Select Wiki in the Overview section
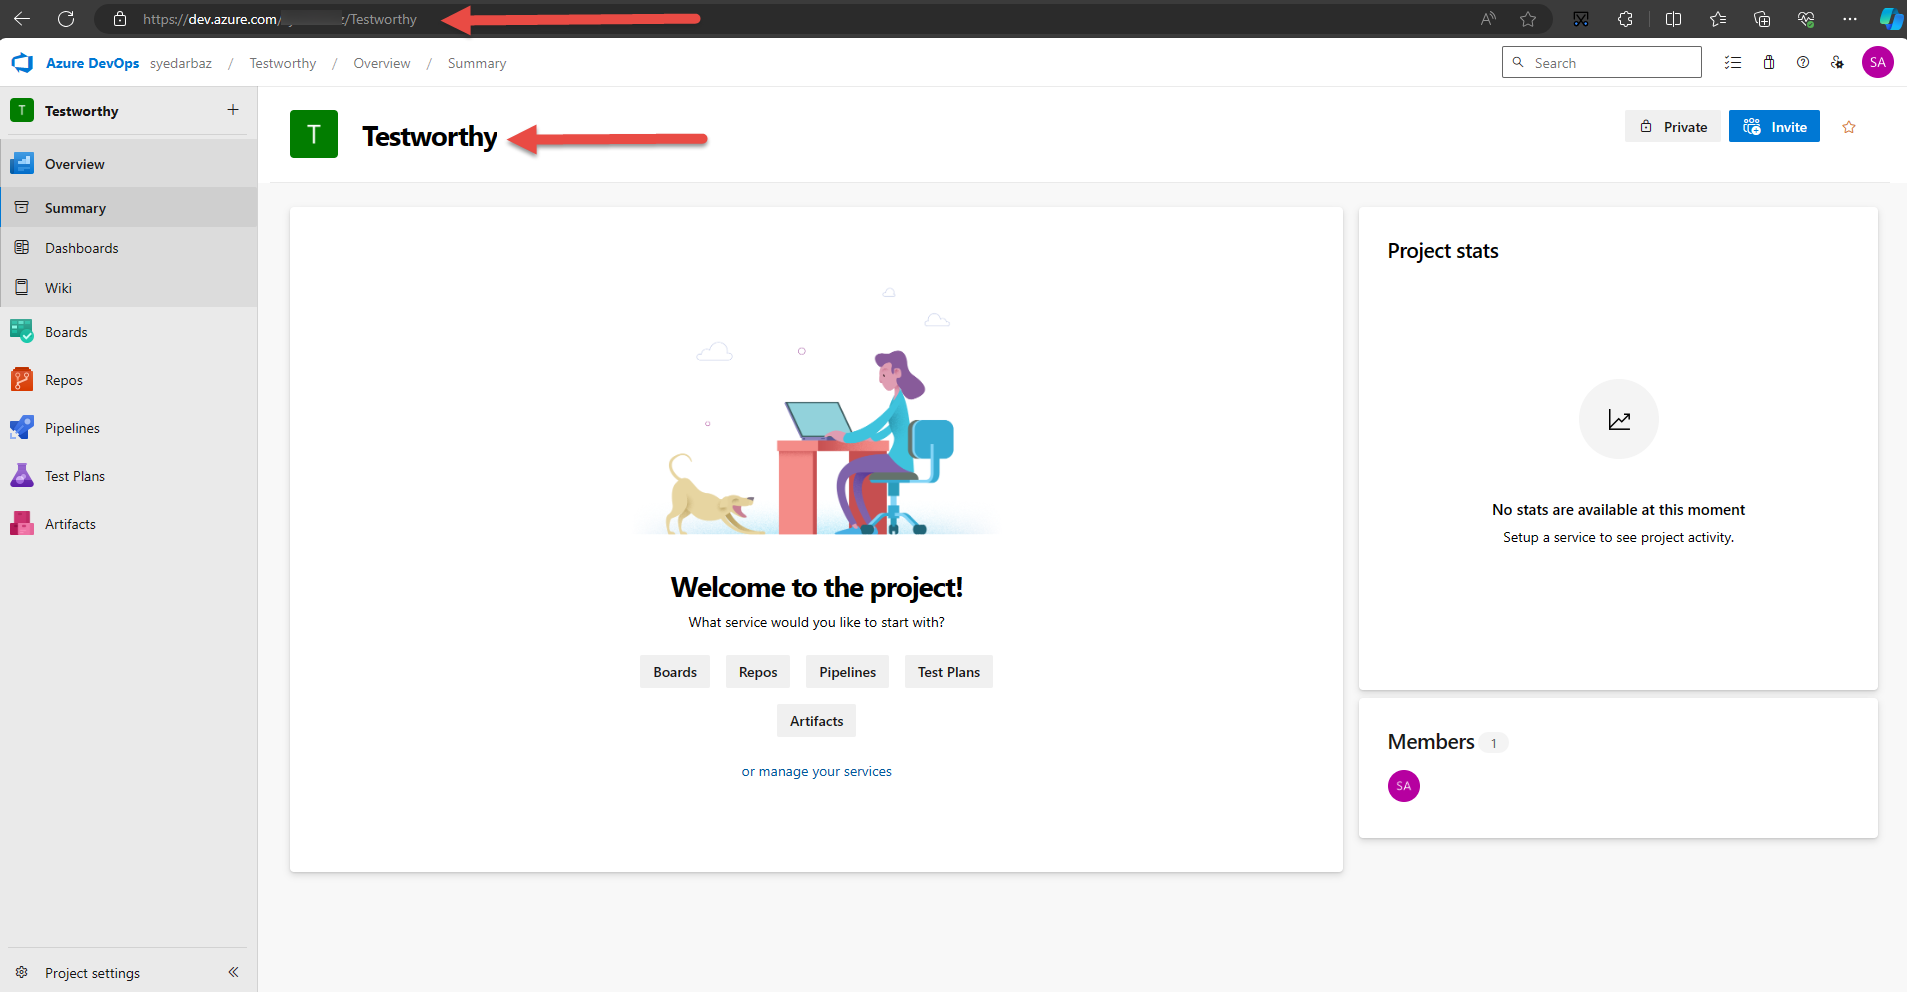 pos(58,288)
